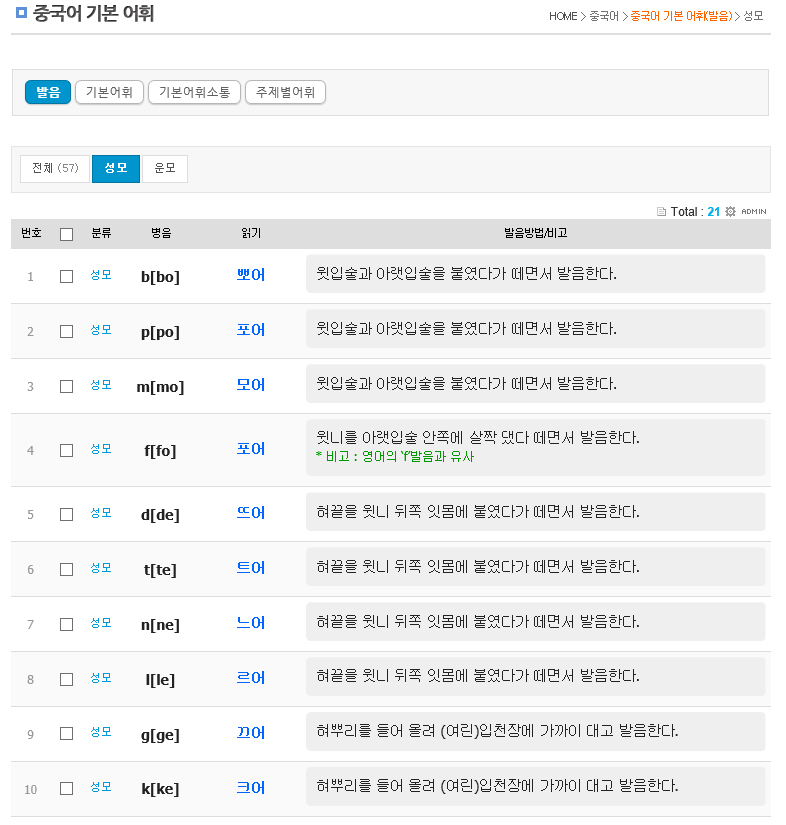
Task: Click the HOME breadcrumb link
Action: (563, 16)
